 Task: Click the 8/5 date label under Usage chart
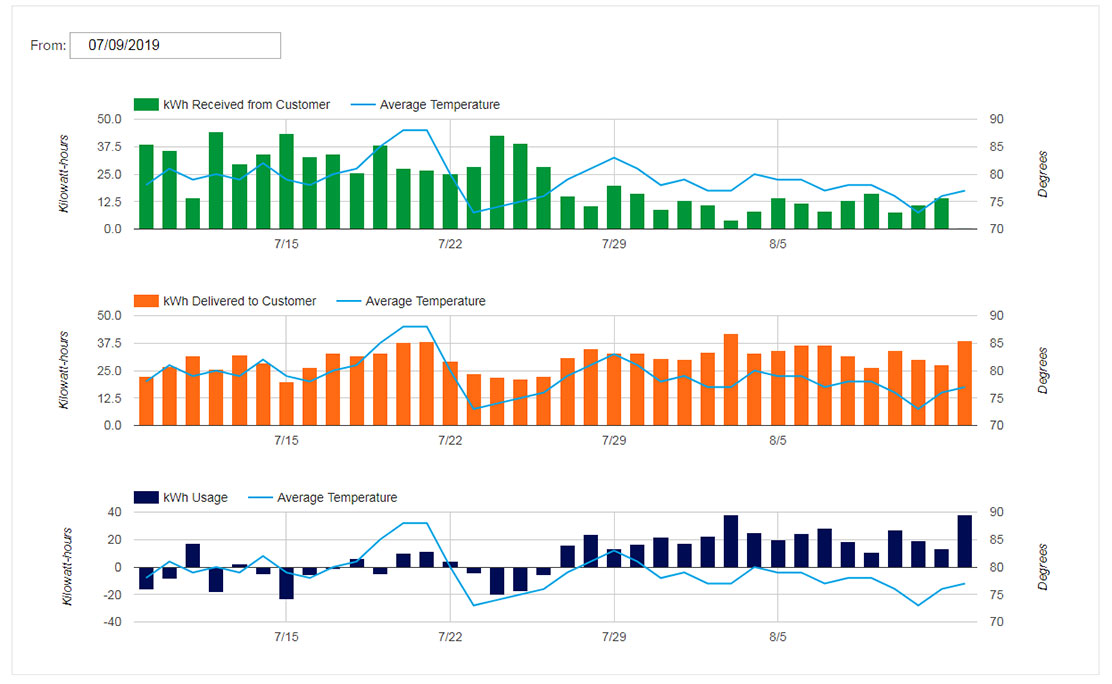click(777, 637)
